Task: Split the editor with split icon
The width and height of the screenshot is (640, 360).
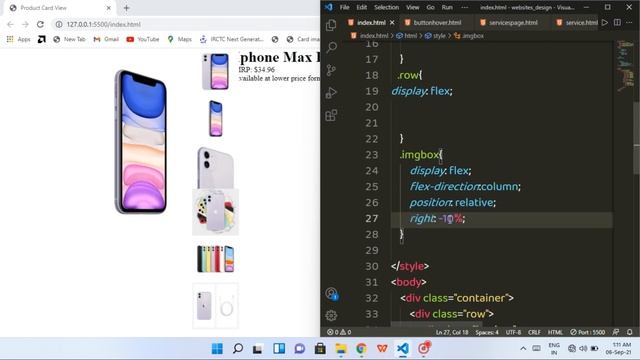Action: (x=617, y=22)
